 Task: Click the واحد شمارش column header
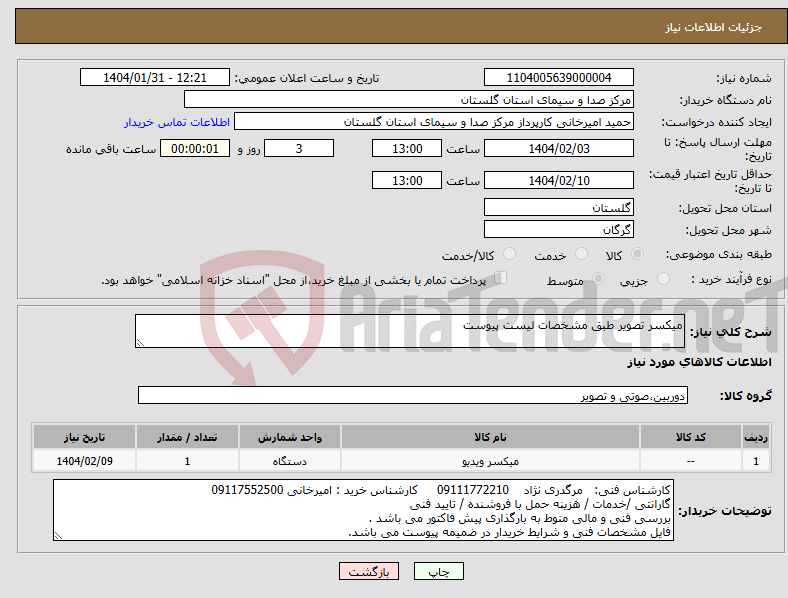[289, 437]
